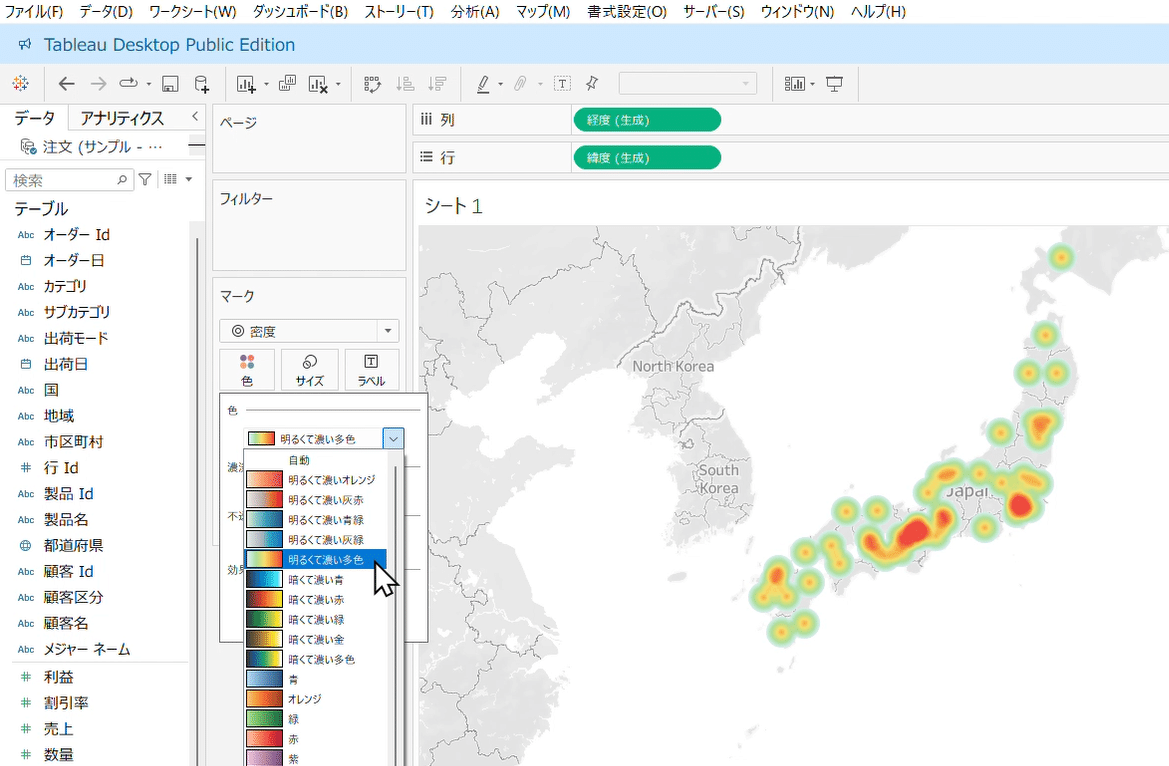Click the sort descending toolbar icon
The height and width of the screenshot is (766, 1169).
click(x=436, y=84)
